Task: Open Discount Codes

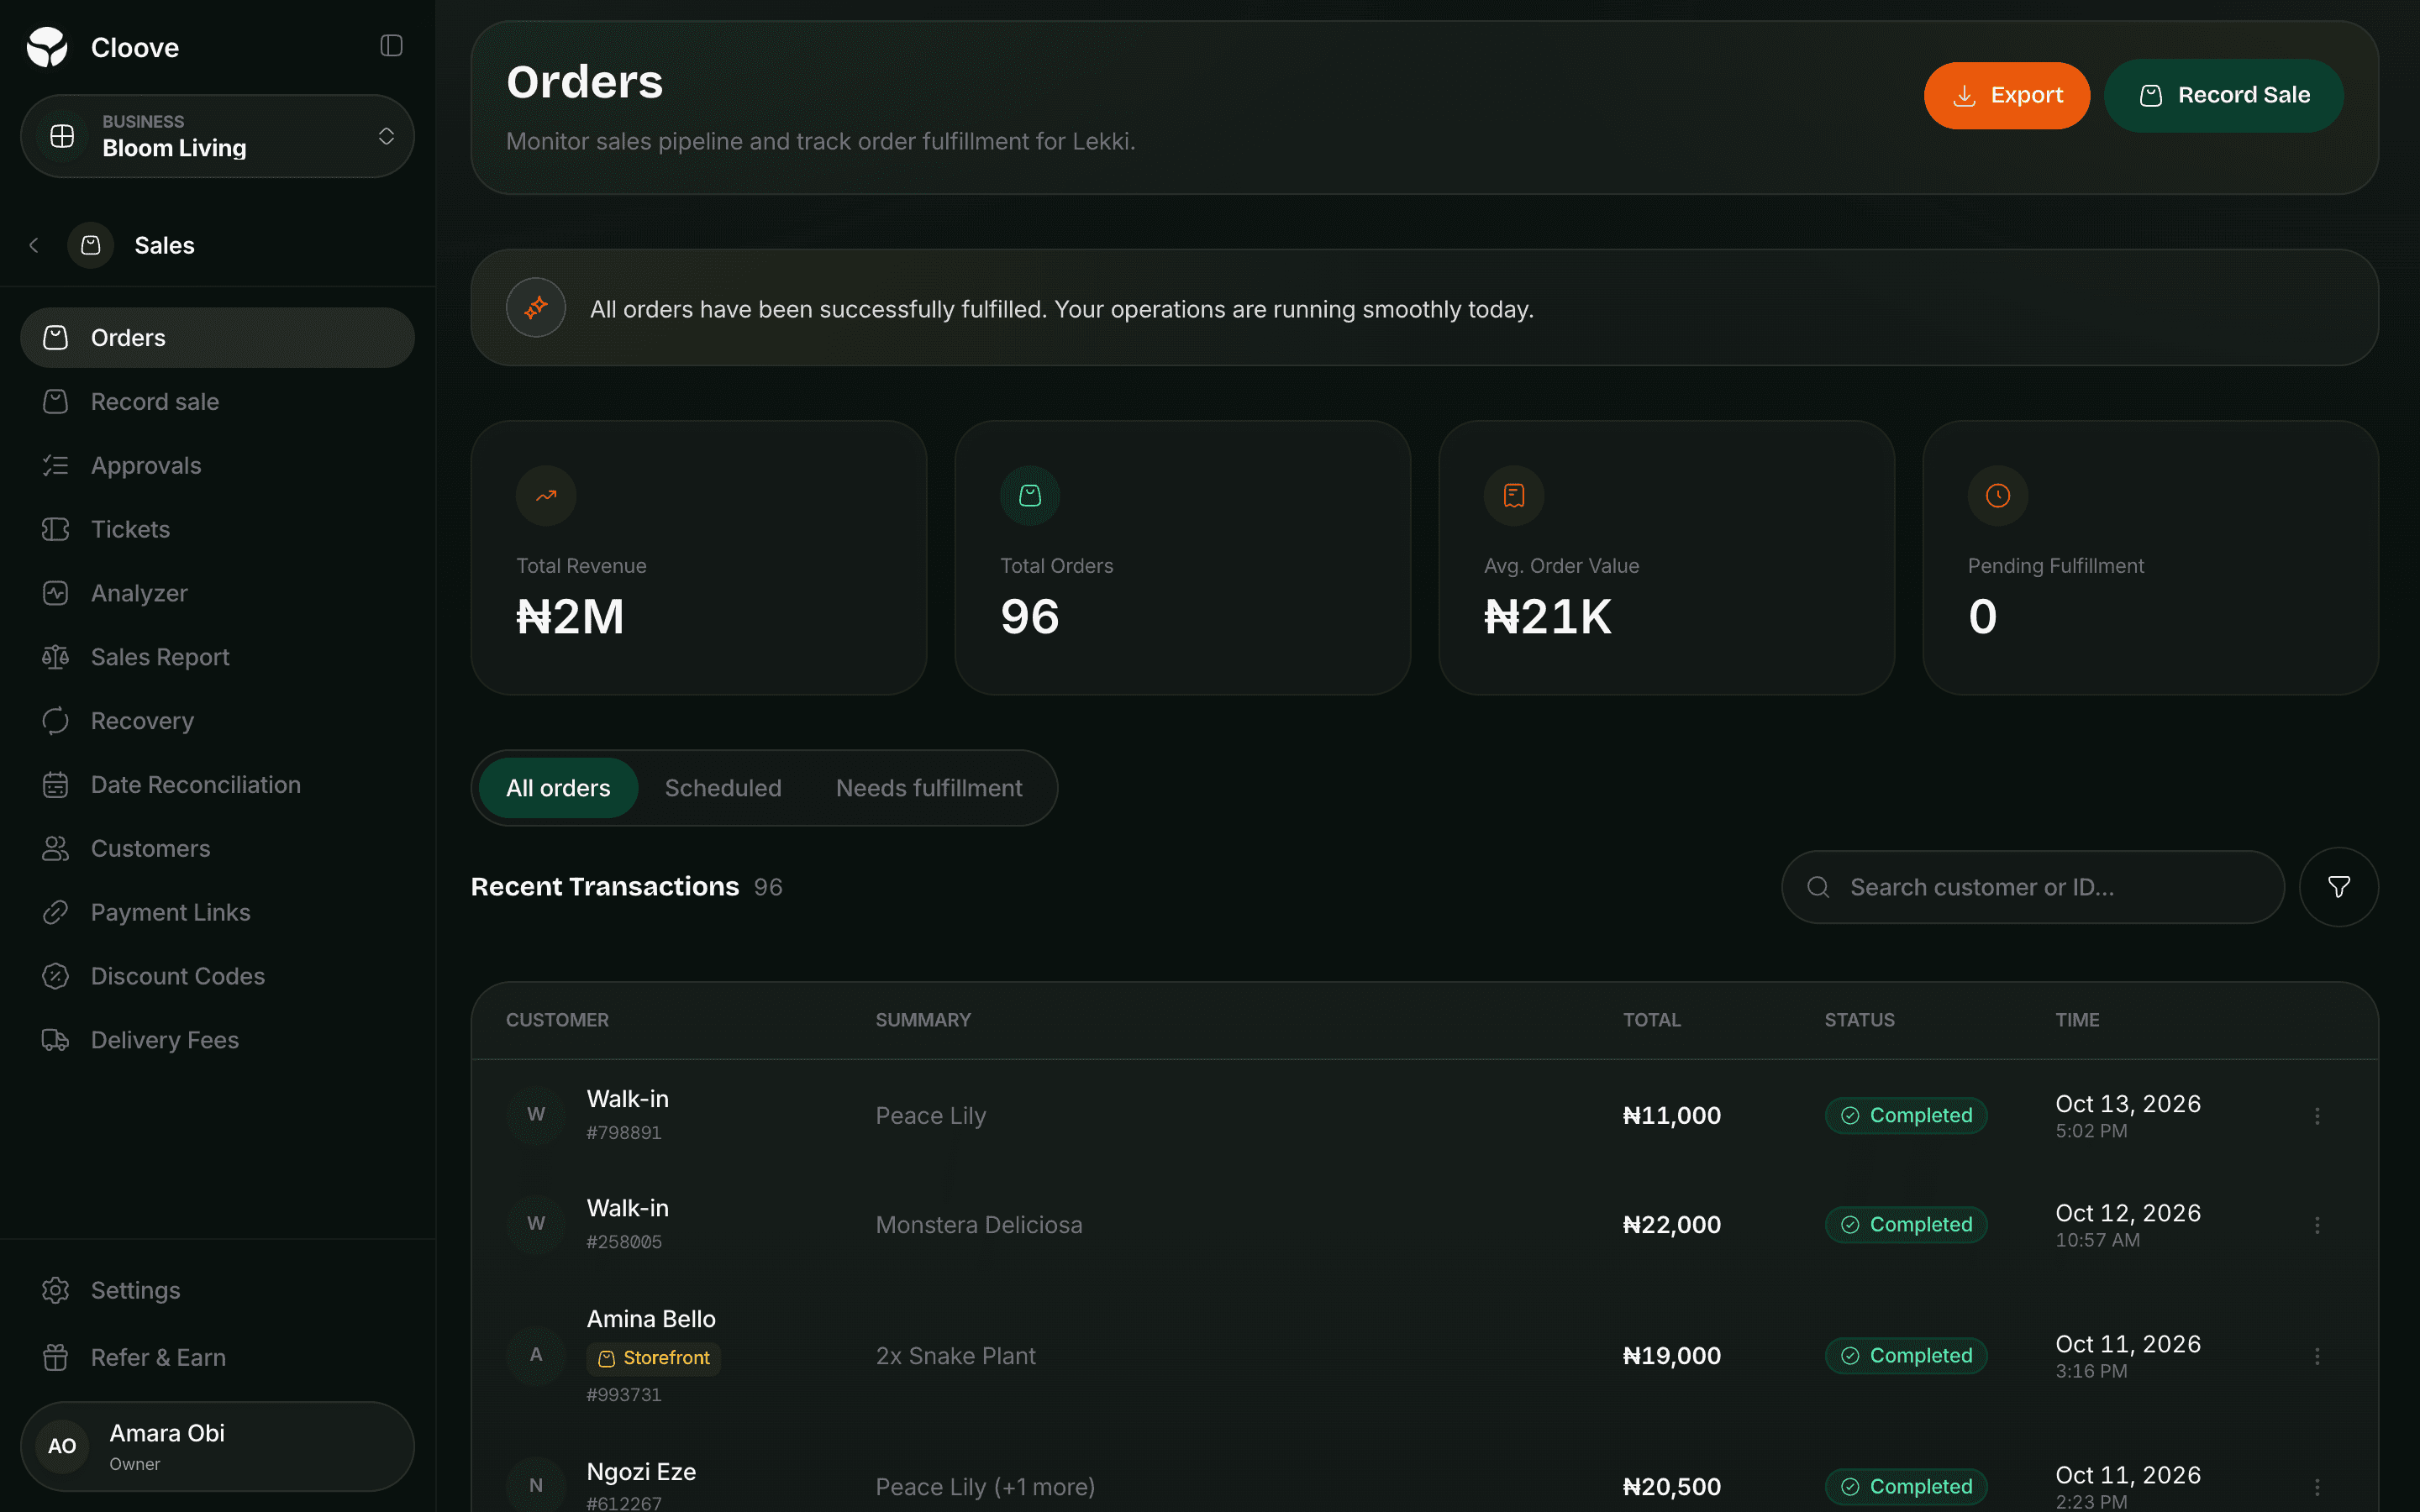Action: coord(217,976)
